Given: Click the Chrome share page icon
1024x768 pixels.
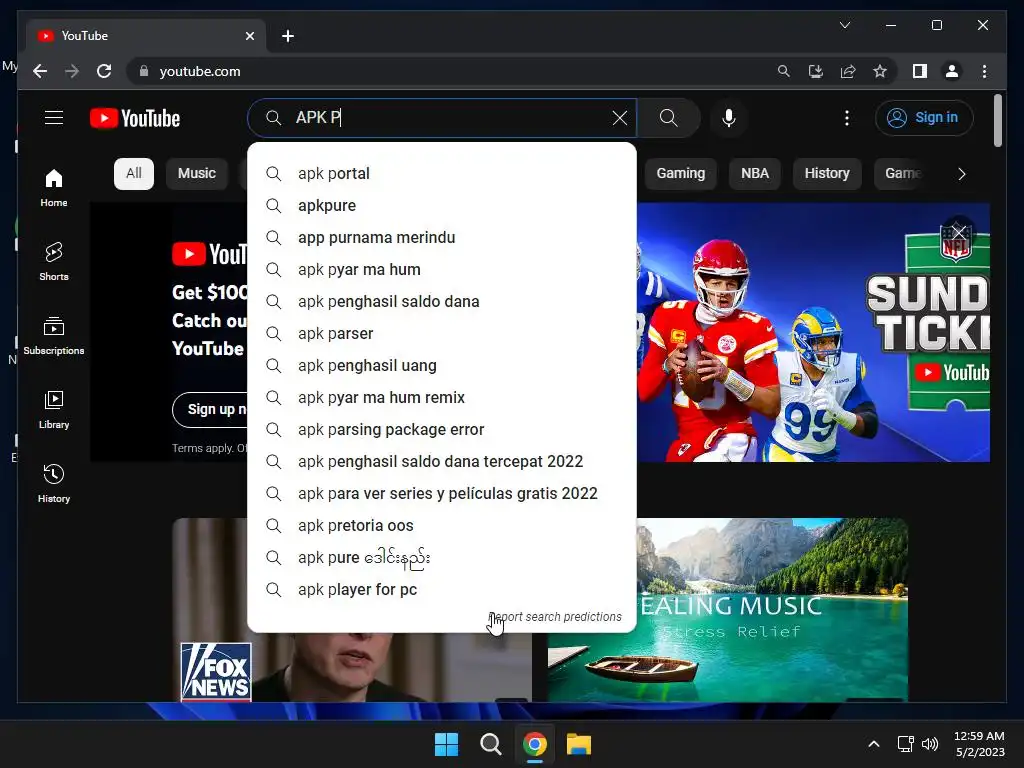Looking at the screenshot, I should 848,71.
